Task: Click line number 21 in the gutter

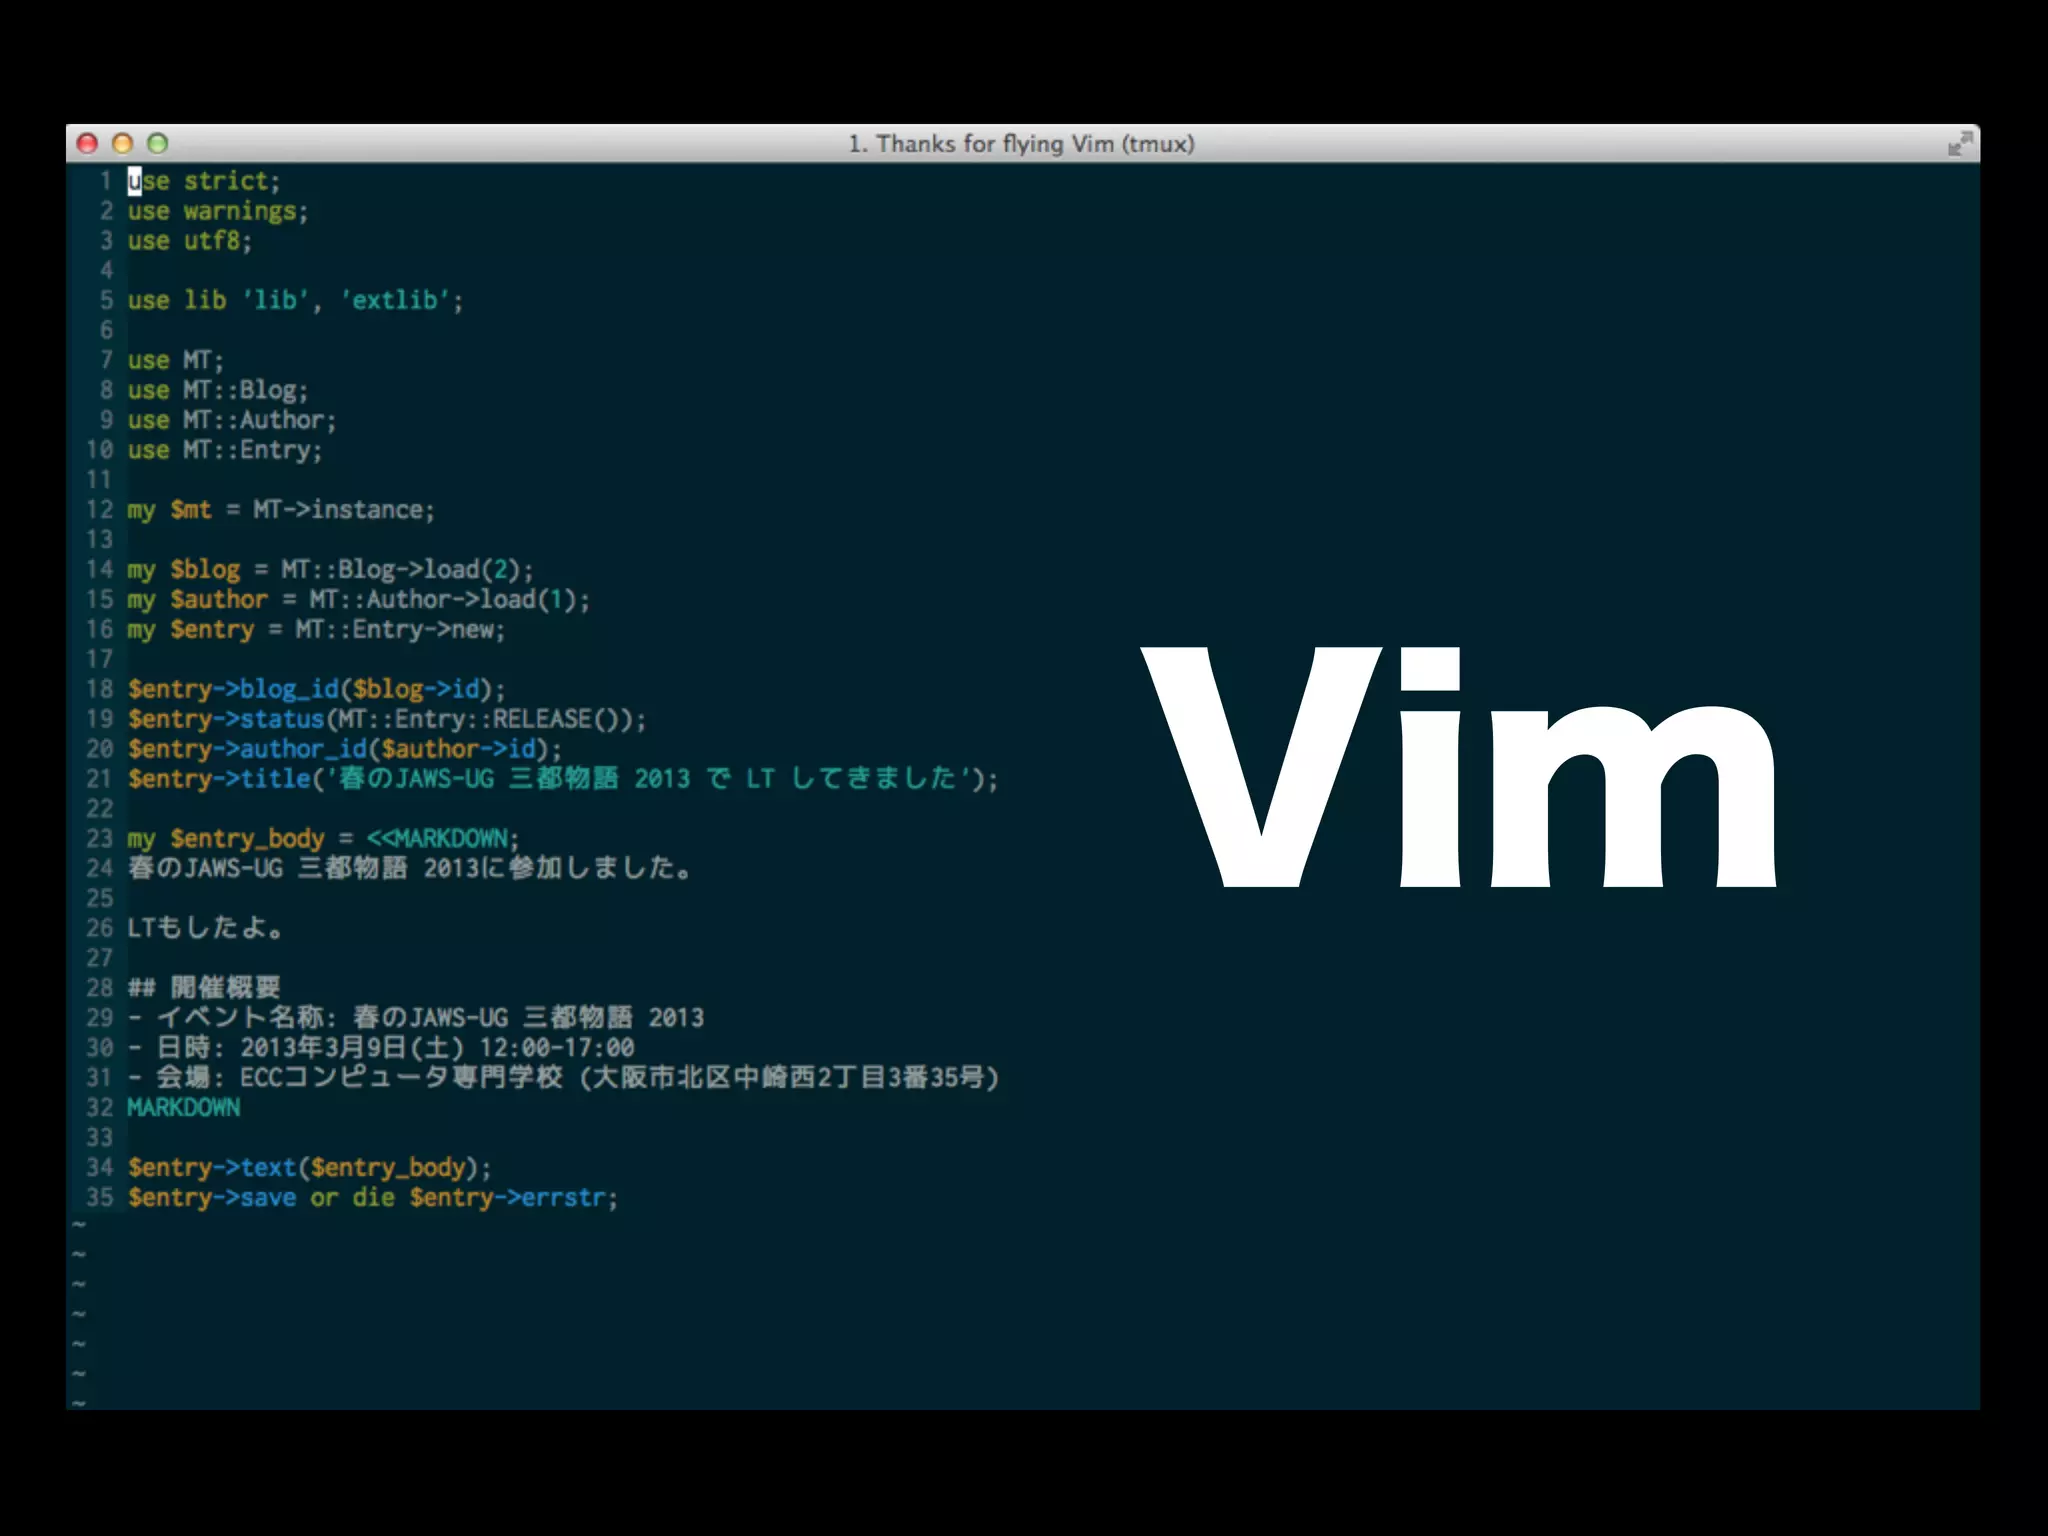Action: 100,779
